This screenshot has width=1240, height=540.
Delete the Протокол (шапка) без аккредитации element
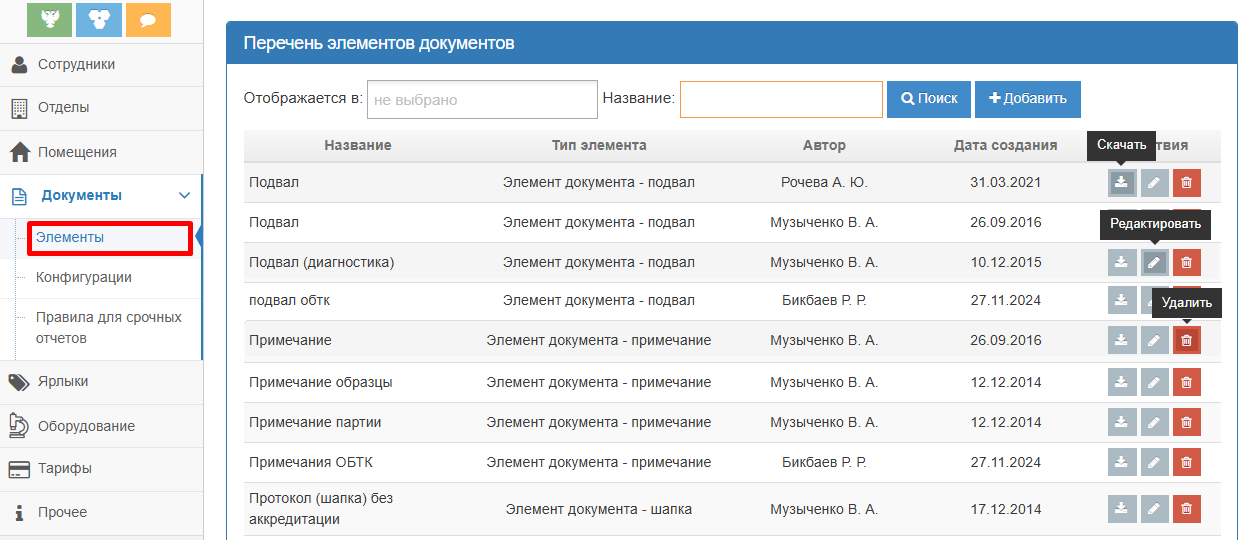(1186, 510)
